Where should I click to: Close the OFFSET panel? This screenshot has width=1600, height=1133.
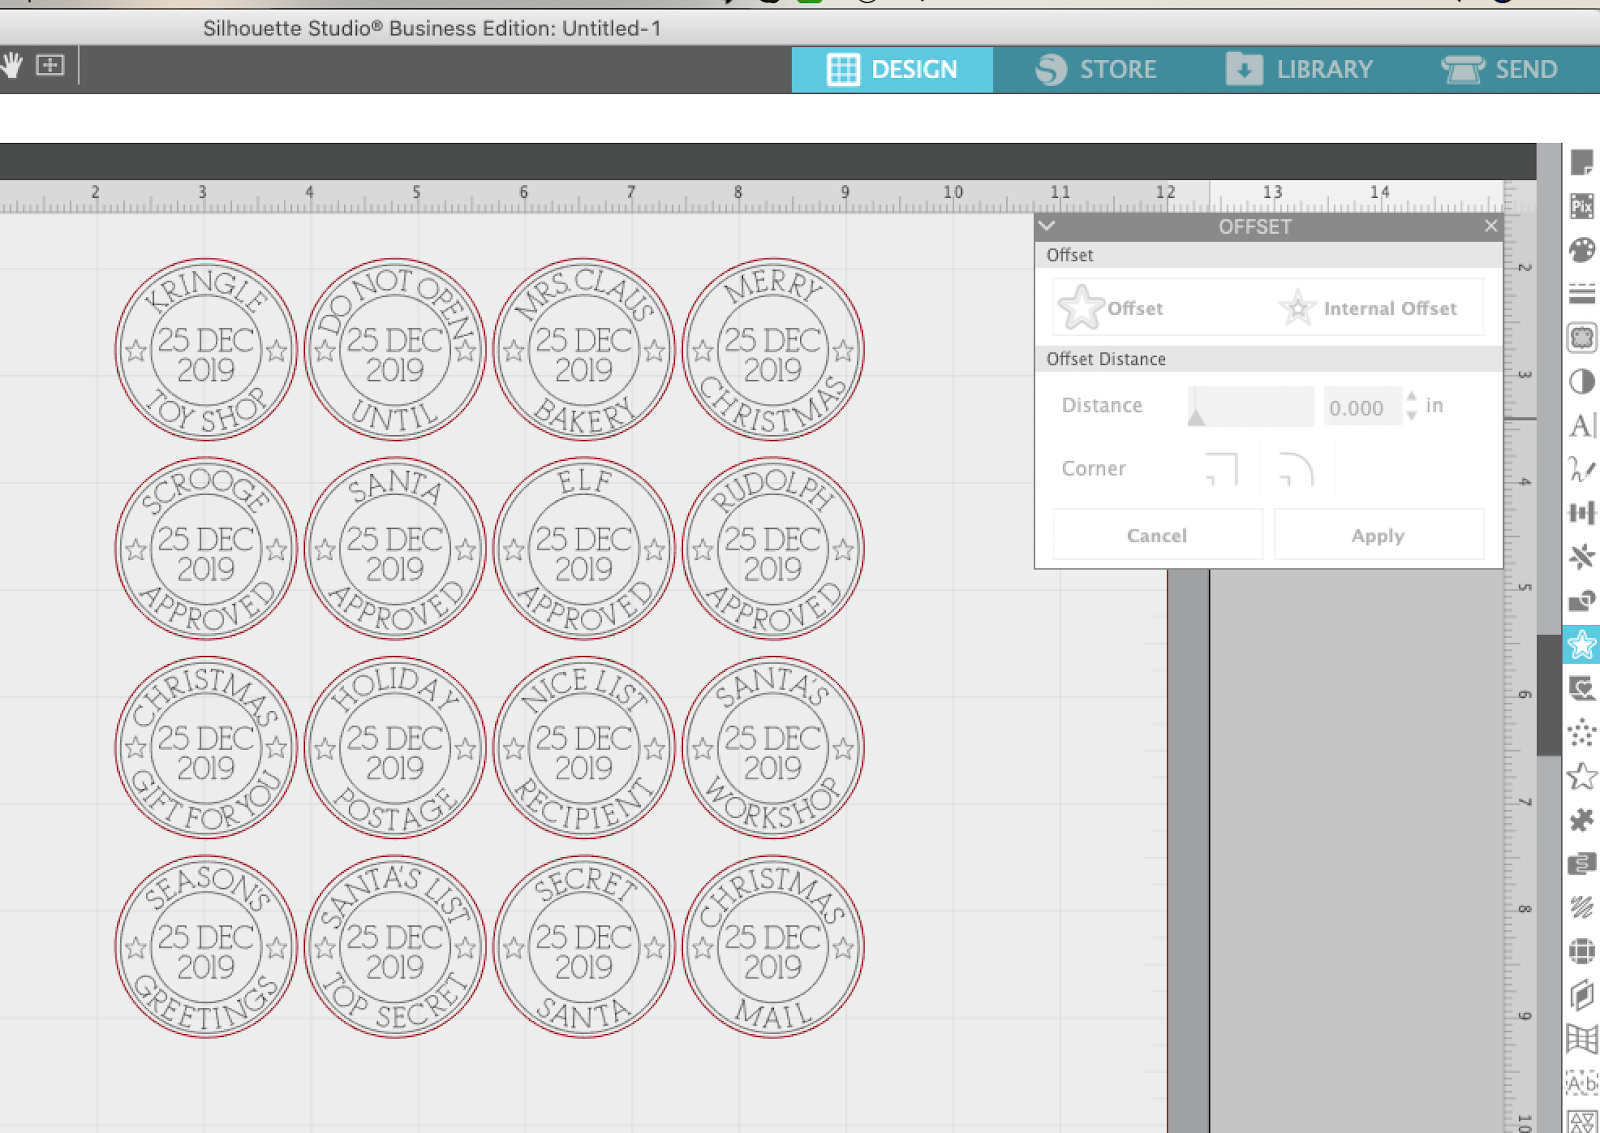click(x=1491, y=226)
